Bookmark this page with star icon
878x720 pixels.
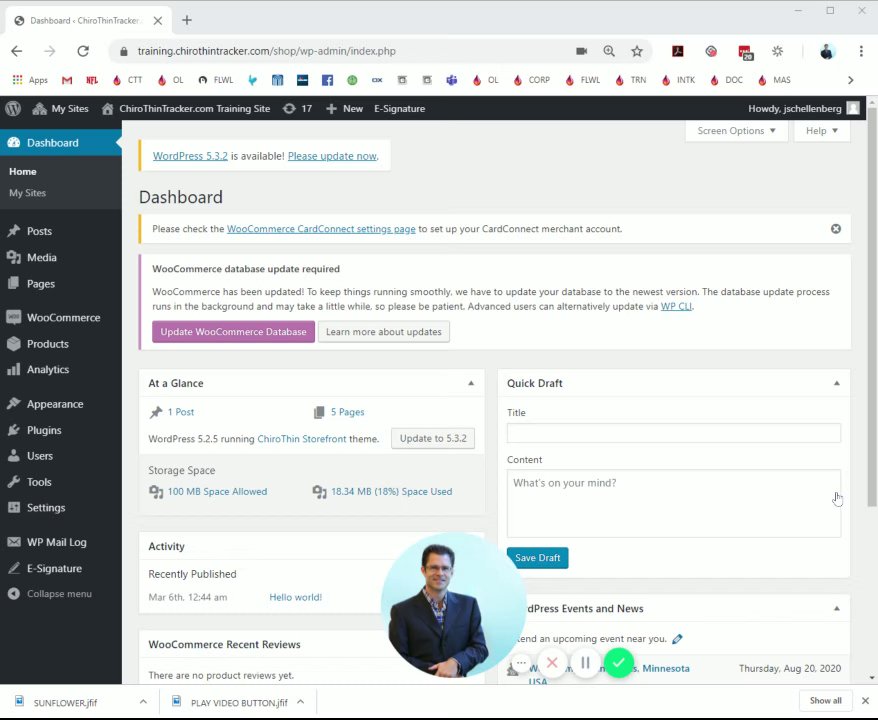637,51
